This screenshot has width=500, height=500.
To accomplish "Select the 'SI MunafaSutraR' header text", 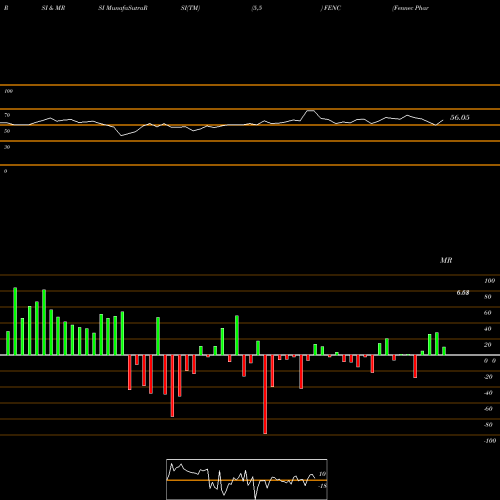I will pos(123,8).
